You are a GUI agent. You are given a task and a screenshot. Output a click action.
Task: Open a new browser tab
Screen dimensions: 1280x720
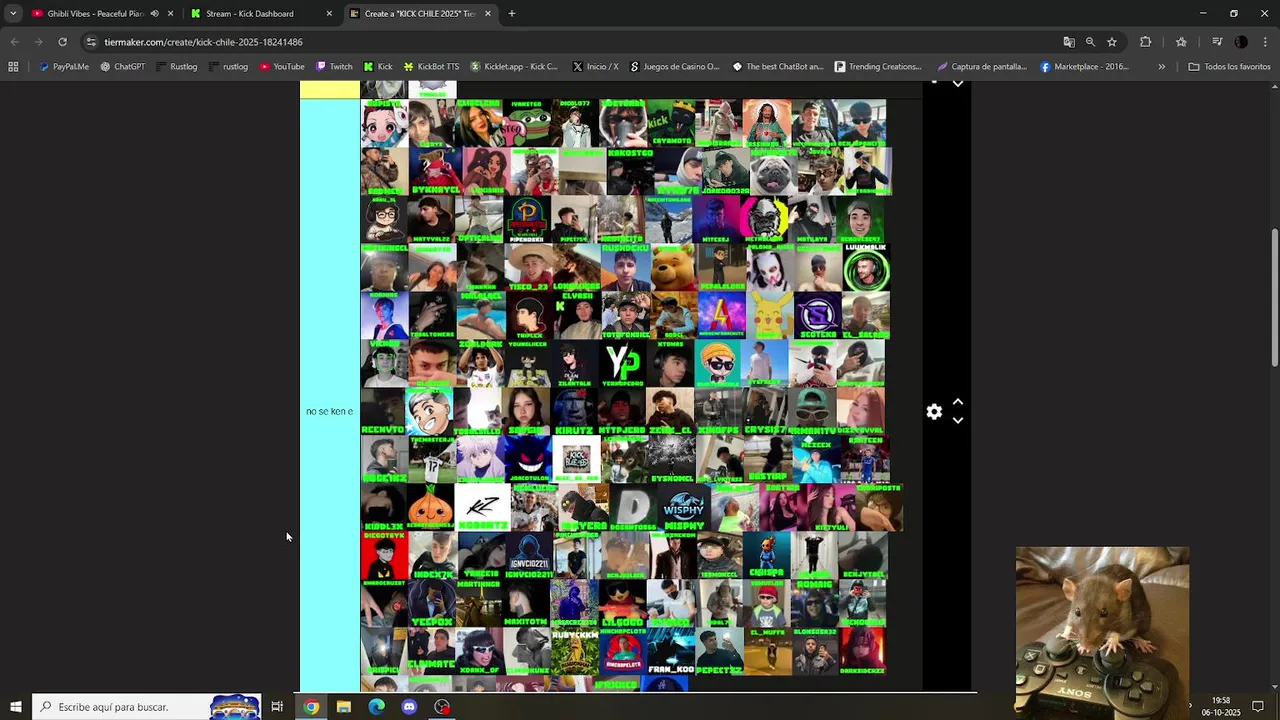point(512,14)
